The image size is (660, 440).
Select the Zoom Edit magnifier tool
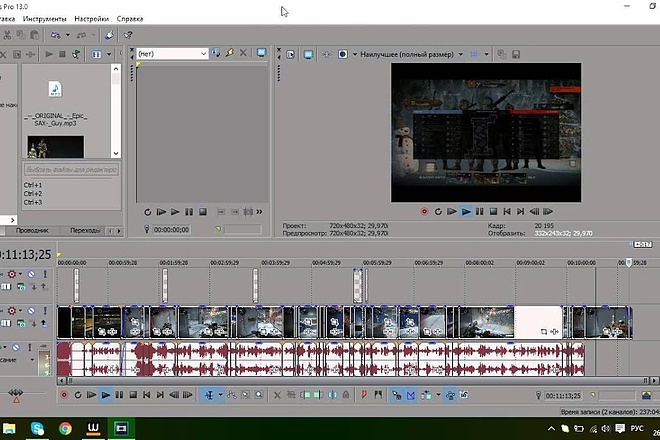[x=258, y=395]
